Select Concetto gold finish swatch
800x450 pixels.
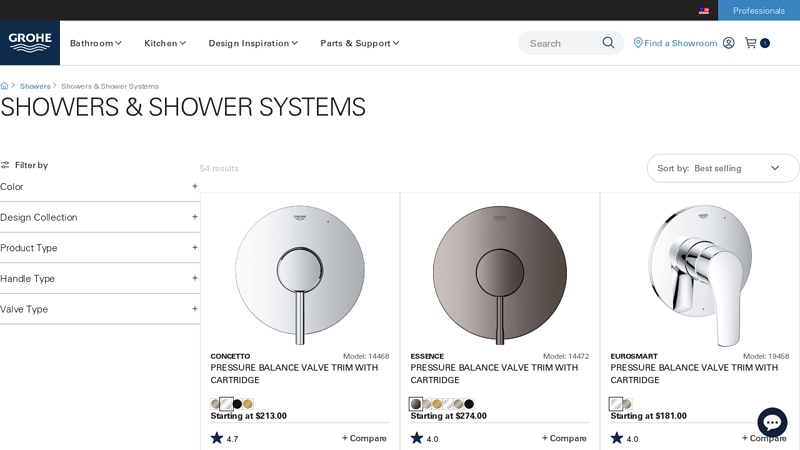(248, 404)
